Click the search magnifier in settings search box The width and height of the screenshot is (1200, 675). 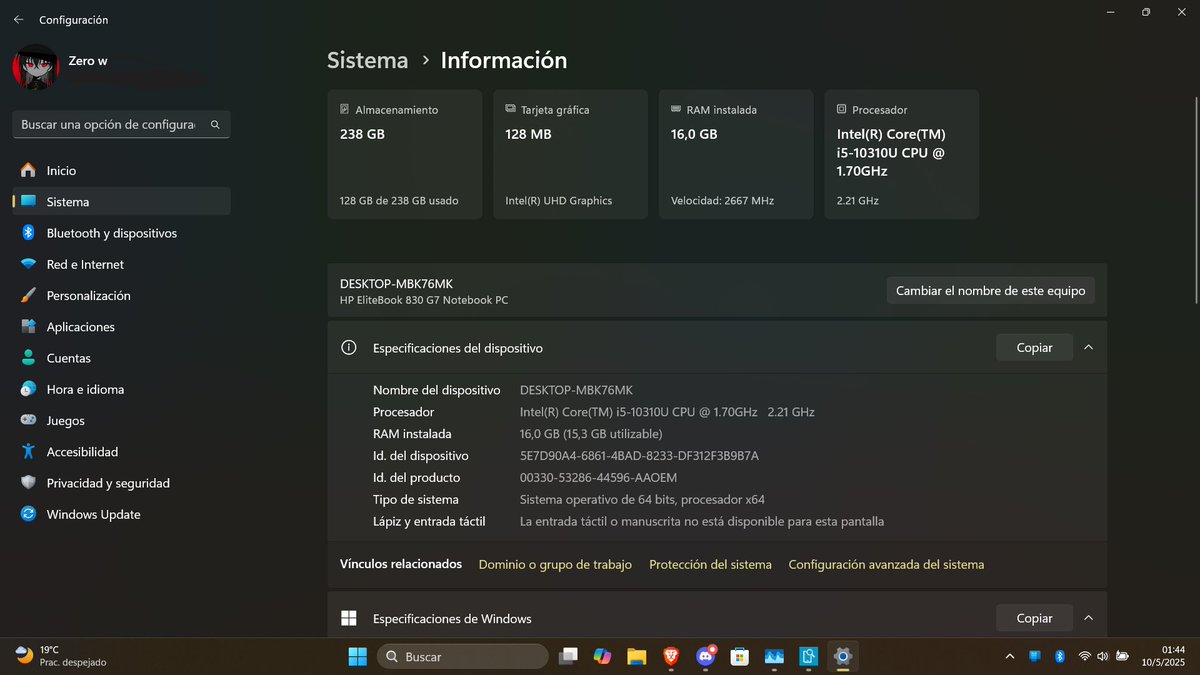tap(215, 125)
